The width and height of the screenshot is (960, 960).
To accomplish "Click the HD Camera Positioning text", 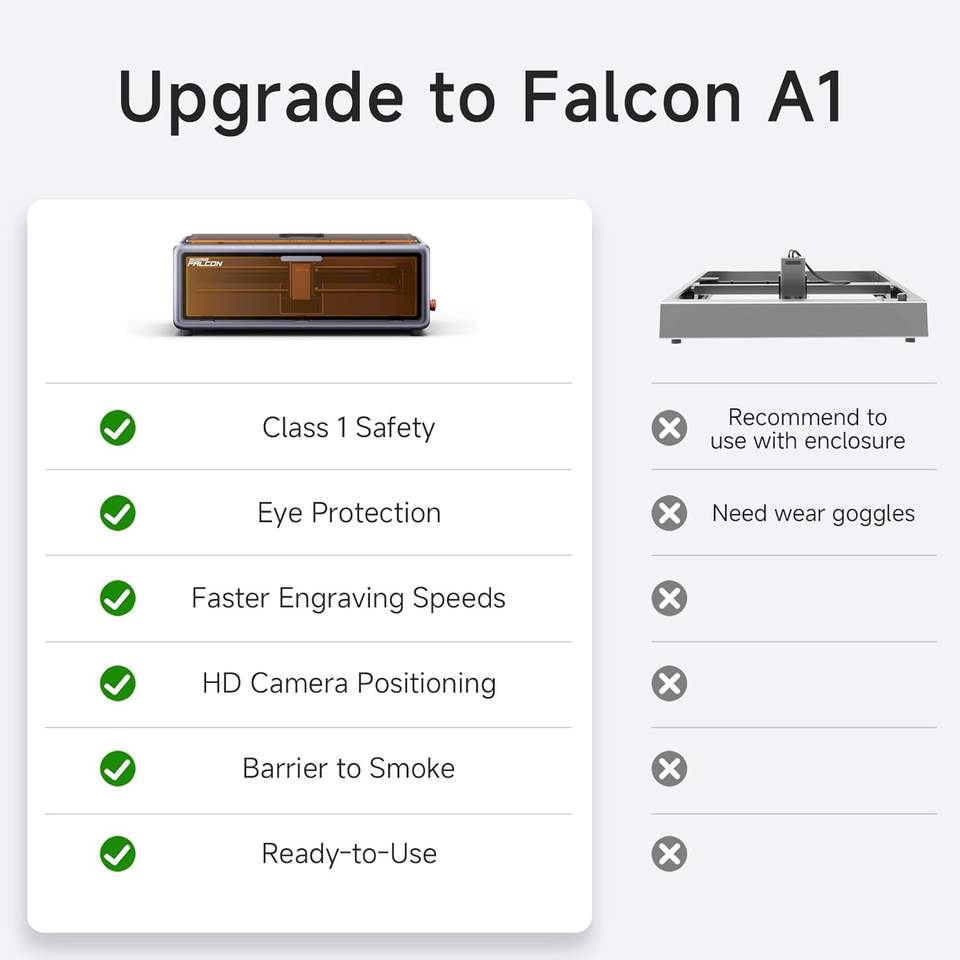I will tap(348, 683).
